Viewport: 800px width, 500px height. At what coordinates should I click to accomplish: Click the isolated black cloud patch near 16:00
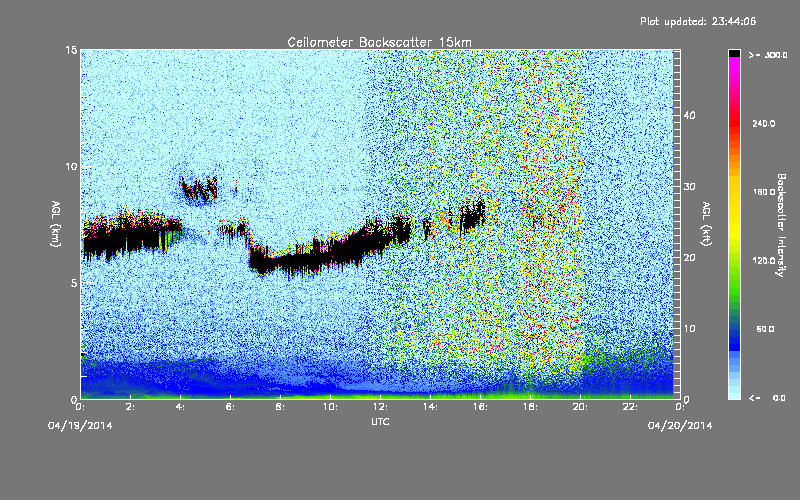coord(472,215)
